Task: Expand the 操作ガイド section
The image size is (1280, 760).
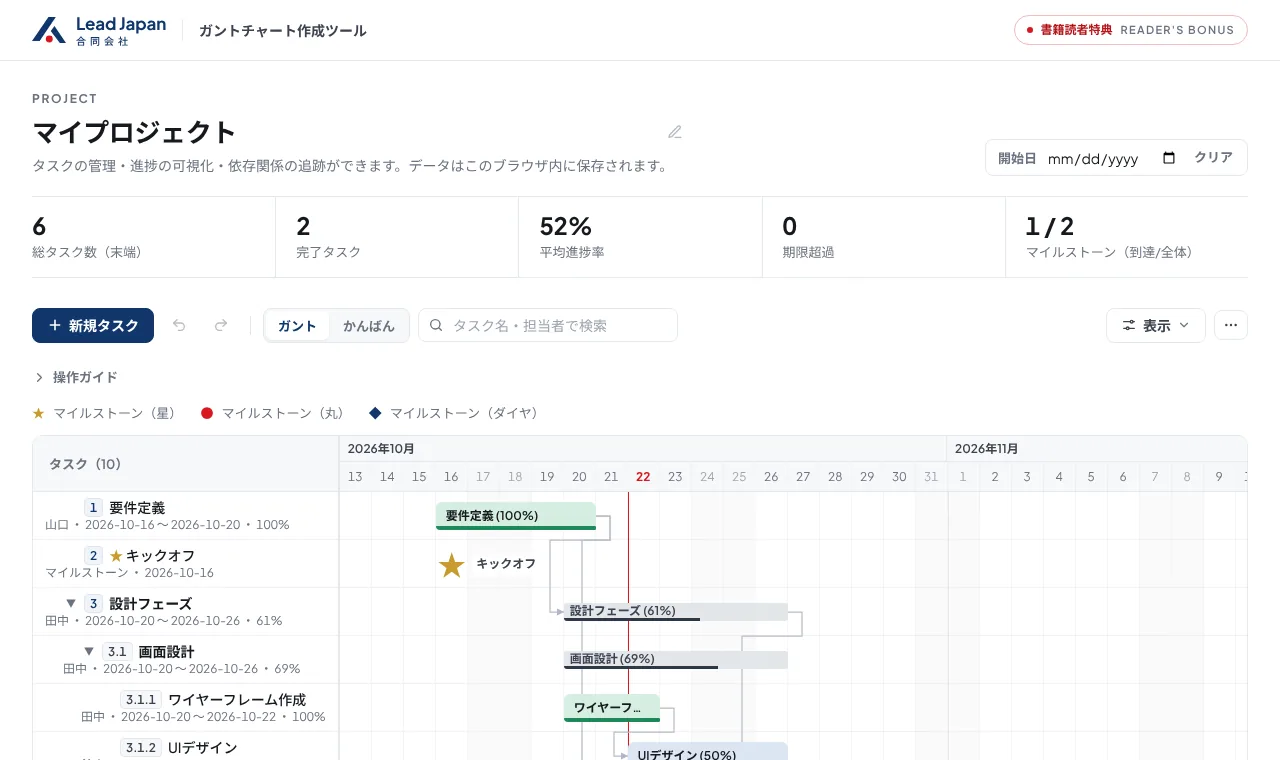Action: (75, 377)
